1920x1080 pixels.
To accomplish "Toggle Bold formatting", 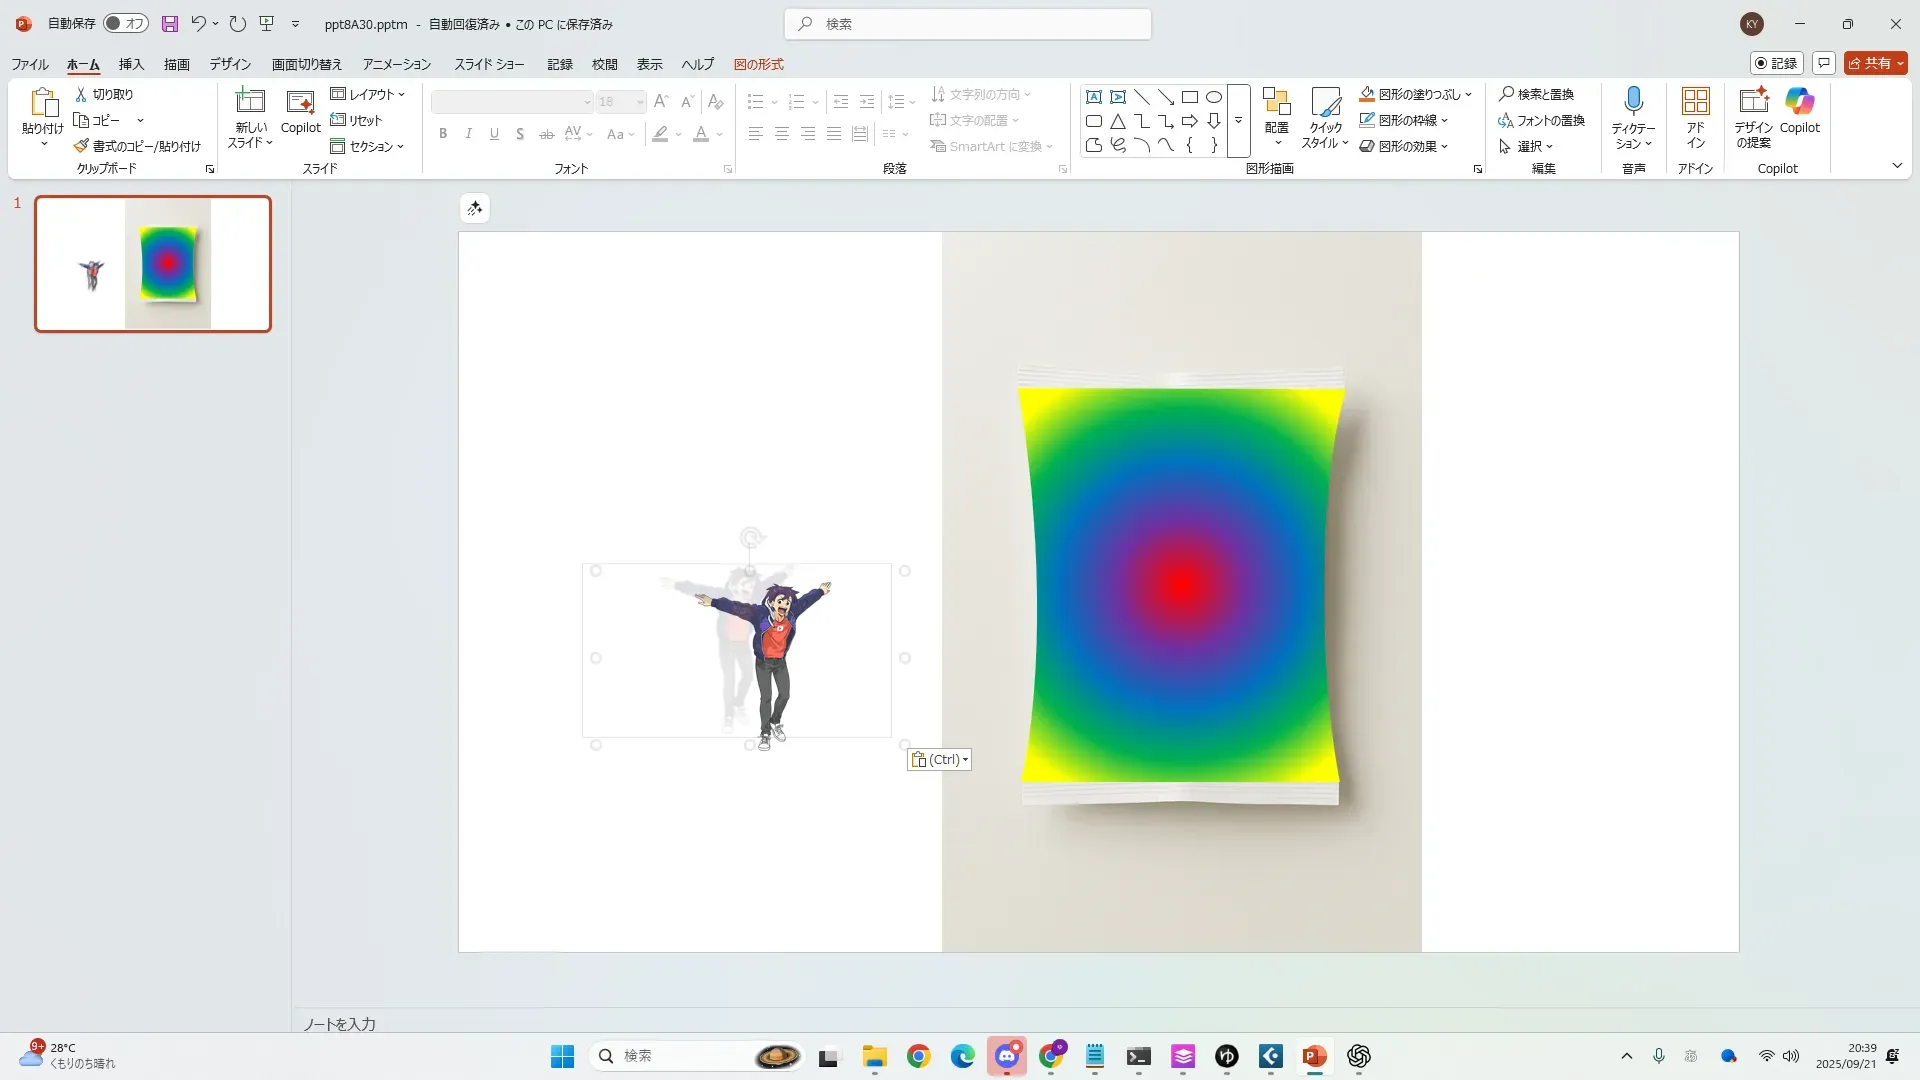I will [x=443, y=134].
